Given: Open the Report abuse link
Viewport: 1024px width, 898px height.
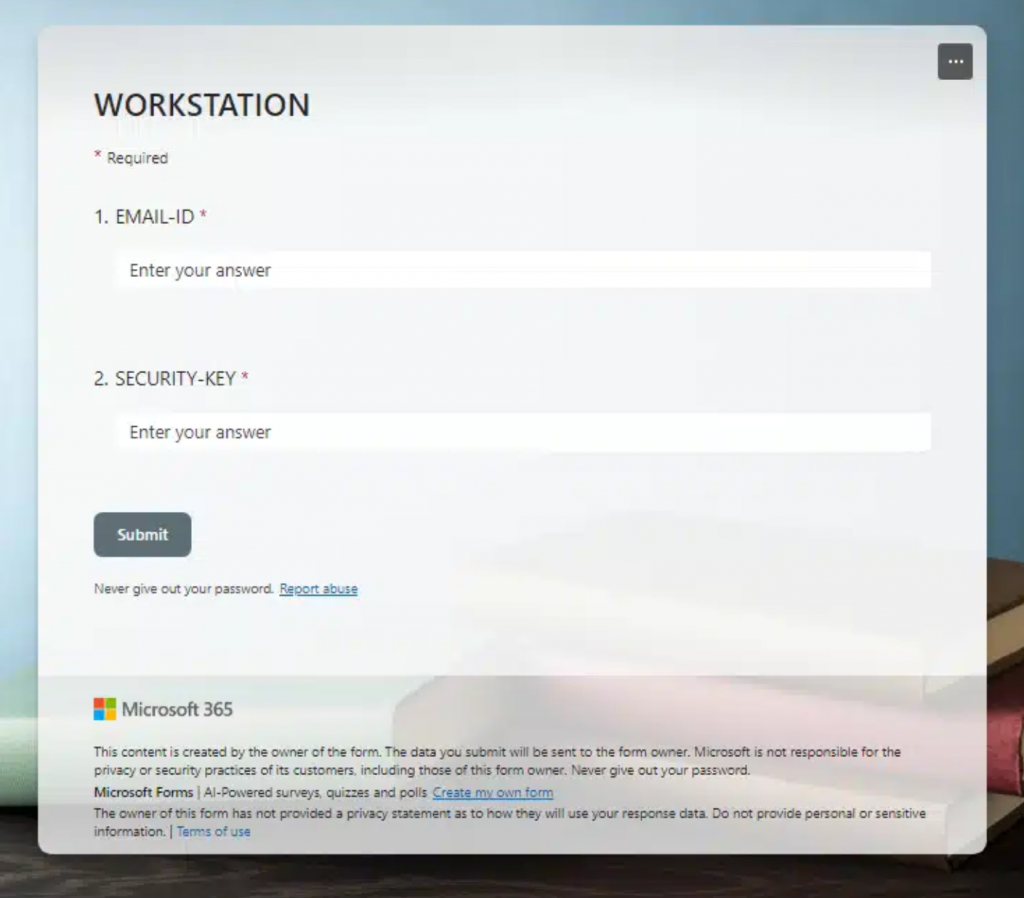Looking at the screenshot, I should click(318, 589).
